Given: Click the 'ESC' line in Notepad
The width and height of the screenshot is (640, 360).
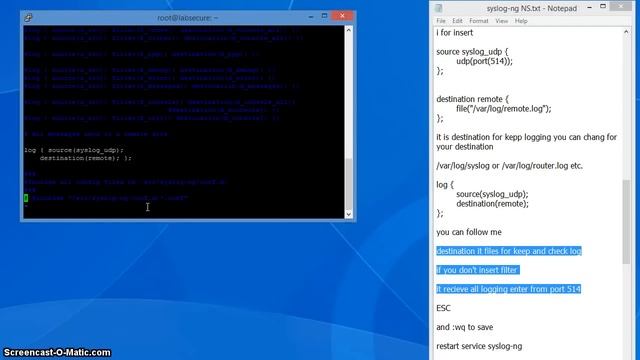Looking at the screenshot, I should (443, 308).
